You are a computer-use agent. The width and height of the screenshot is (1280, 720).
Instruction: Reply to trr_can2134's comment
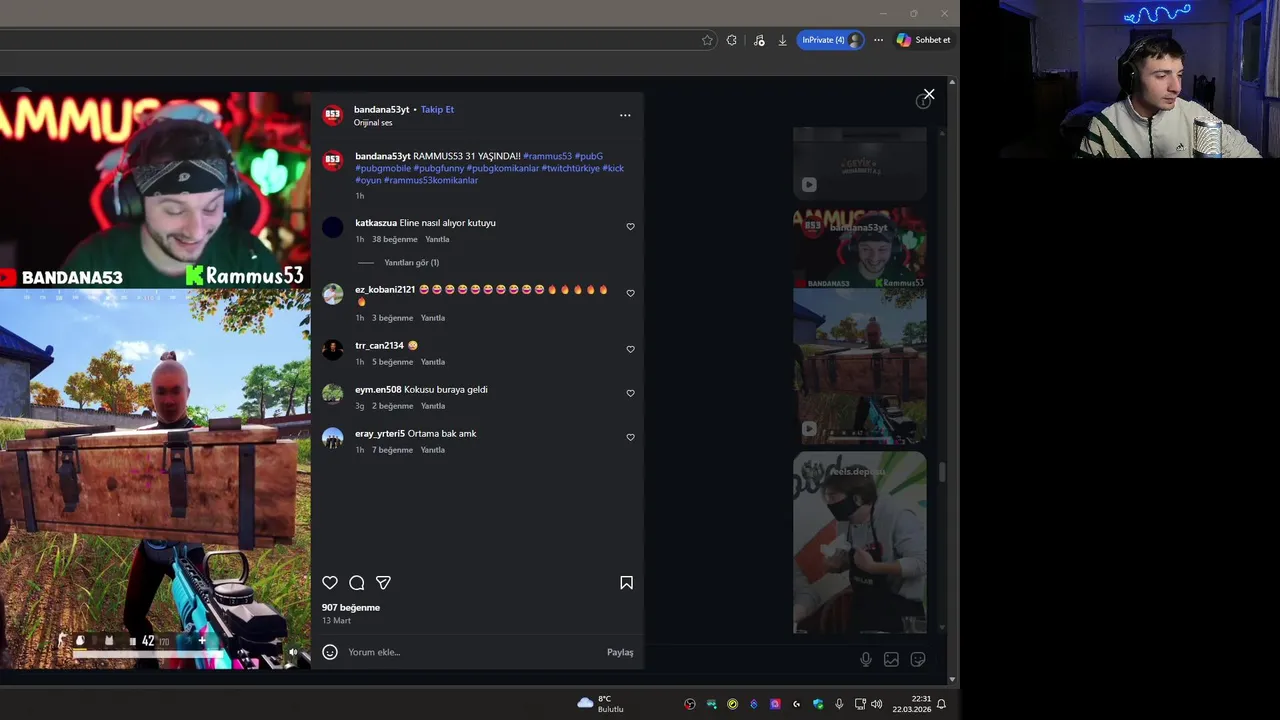(x=432, y=362)
